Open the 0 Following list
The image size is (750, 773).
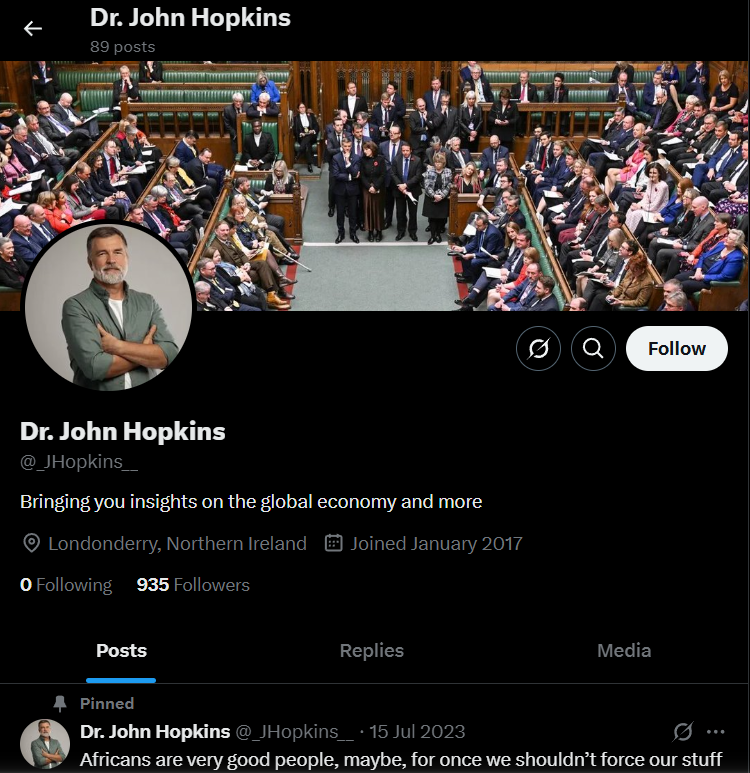tap(66, 585)
